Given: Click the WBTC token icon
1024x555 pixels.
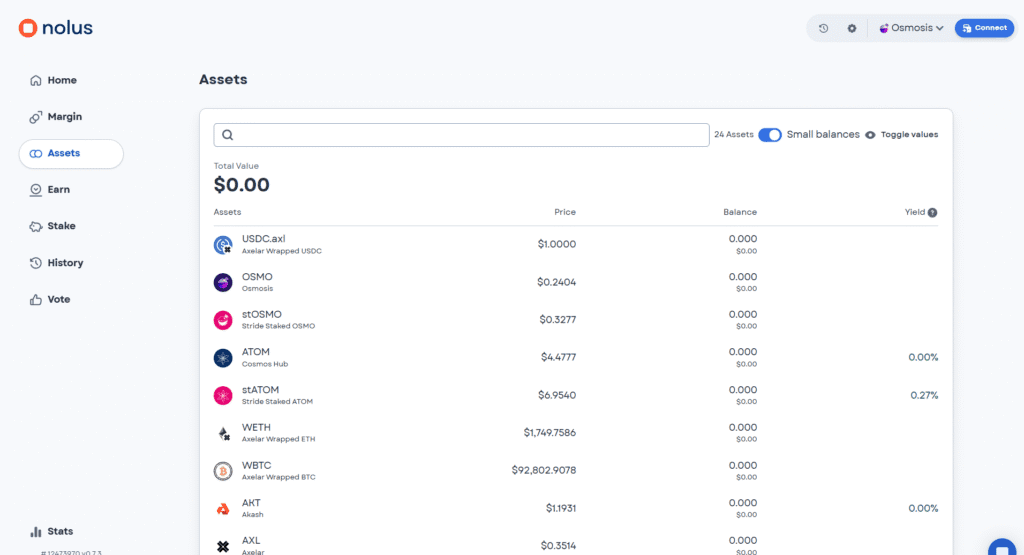Looking at the screenshot, I should tap(223, 471).
